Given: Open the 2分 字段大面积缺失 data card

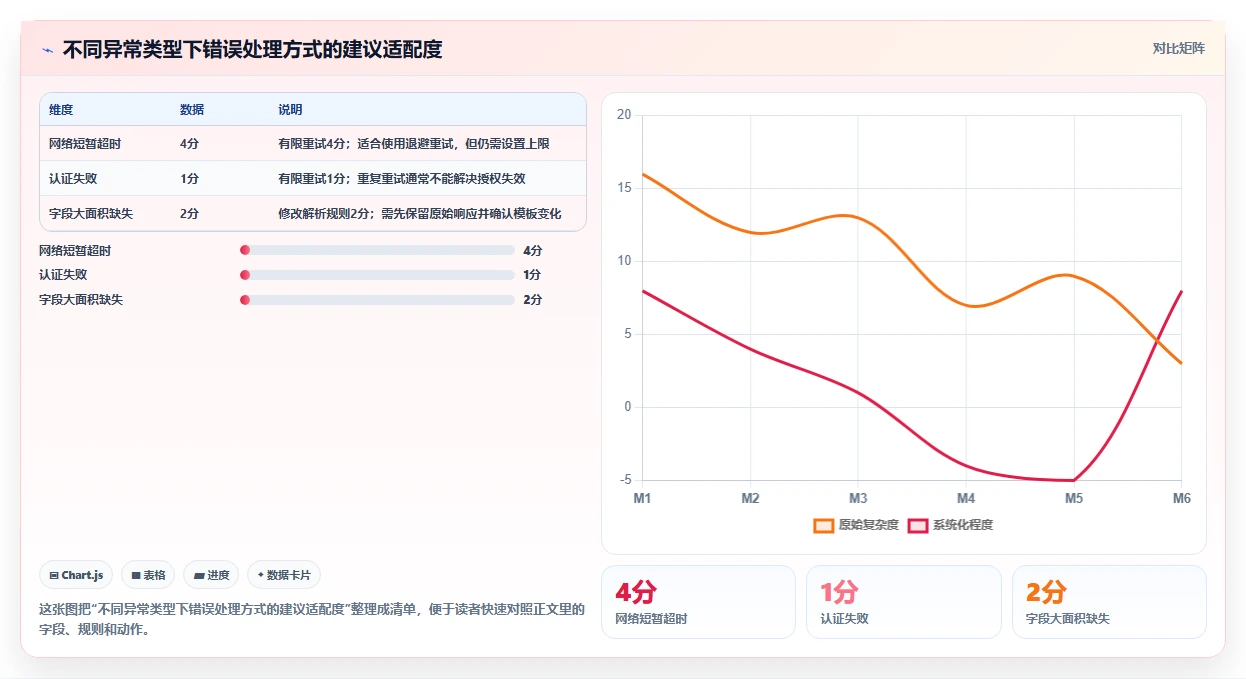Looking at the screenshot, I should coord(1109,602).
